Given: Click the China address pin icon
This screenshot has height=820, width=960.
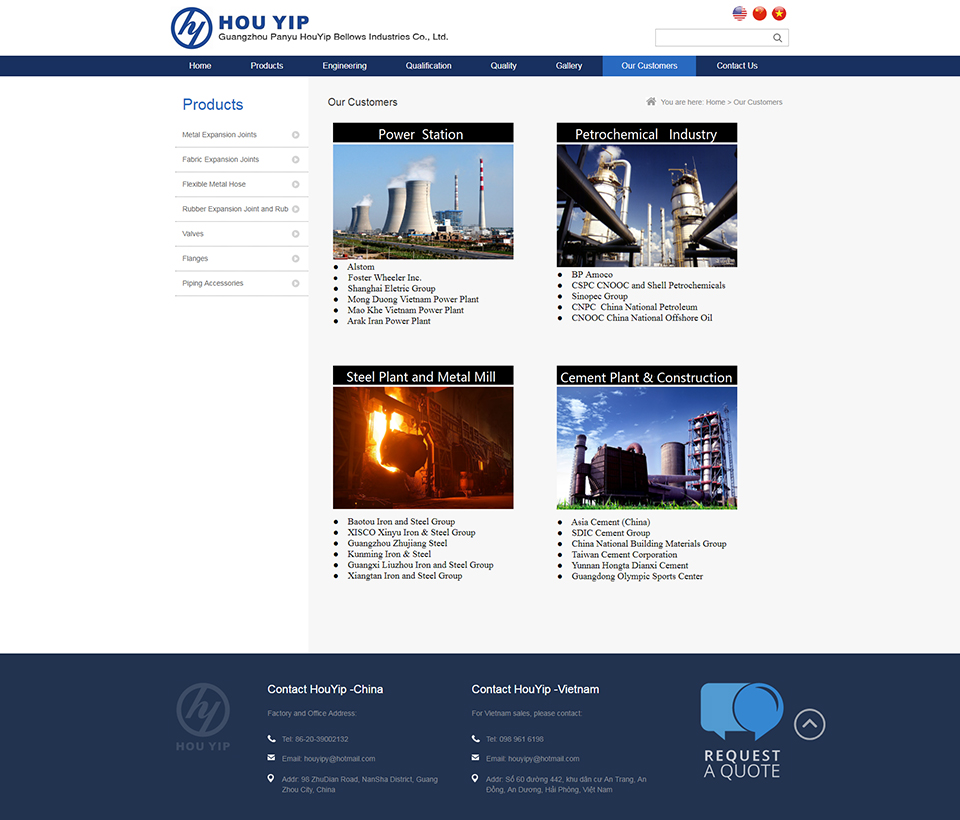Looking at the screenshot, I should point(271,778).
